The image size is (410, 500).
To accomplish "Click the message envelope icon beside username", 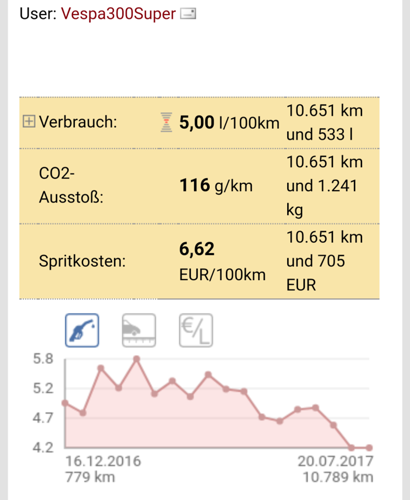I will click(x=188, y=14).
